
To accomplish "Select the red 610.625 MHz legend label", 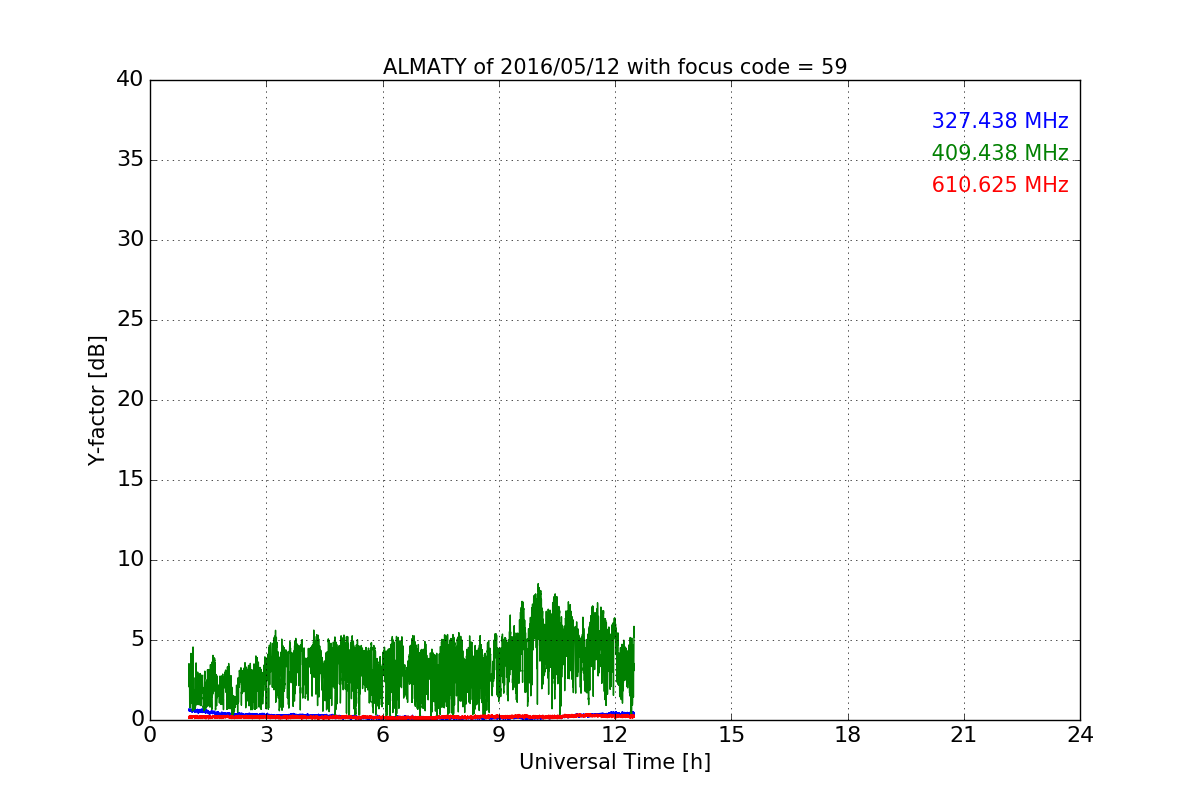I will click(x=1000, y=185).
